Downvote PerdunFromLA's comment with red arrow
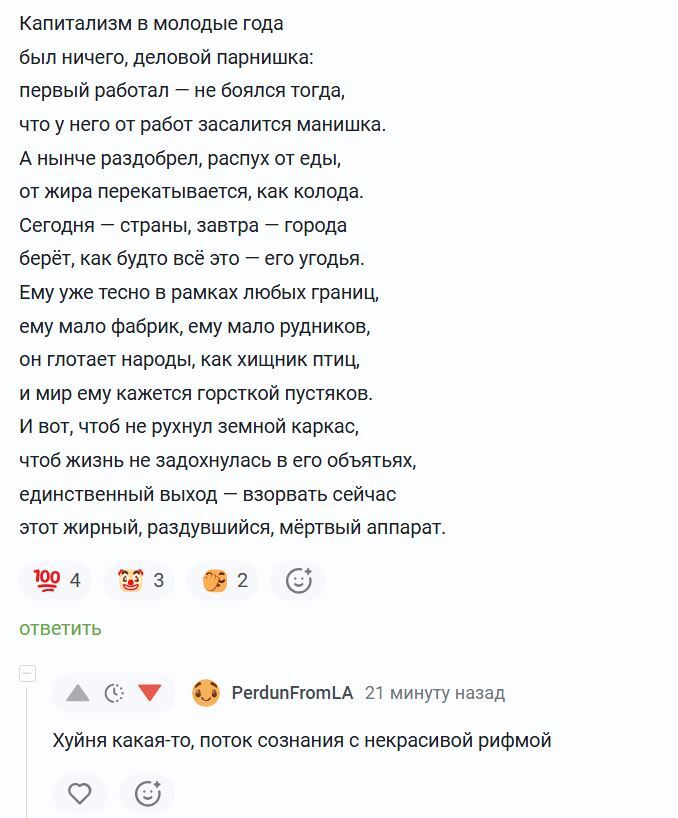 tap(150, 693)
